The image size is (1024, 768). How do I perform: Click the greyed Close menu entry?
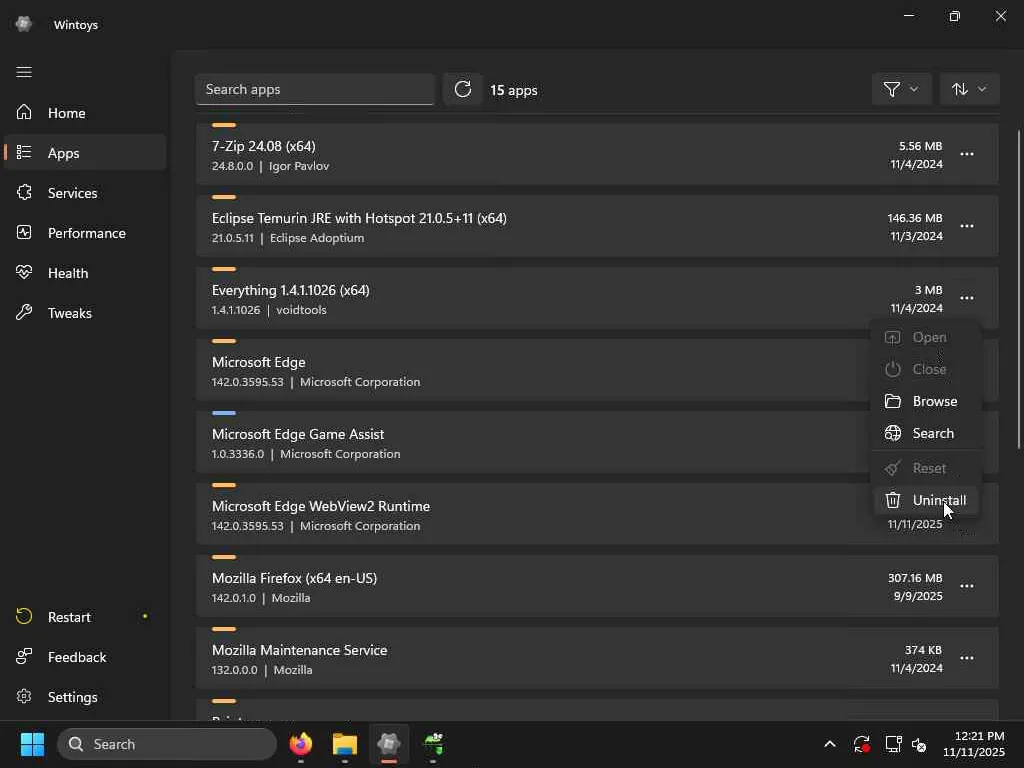[x=926, y=370]
